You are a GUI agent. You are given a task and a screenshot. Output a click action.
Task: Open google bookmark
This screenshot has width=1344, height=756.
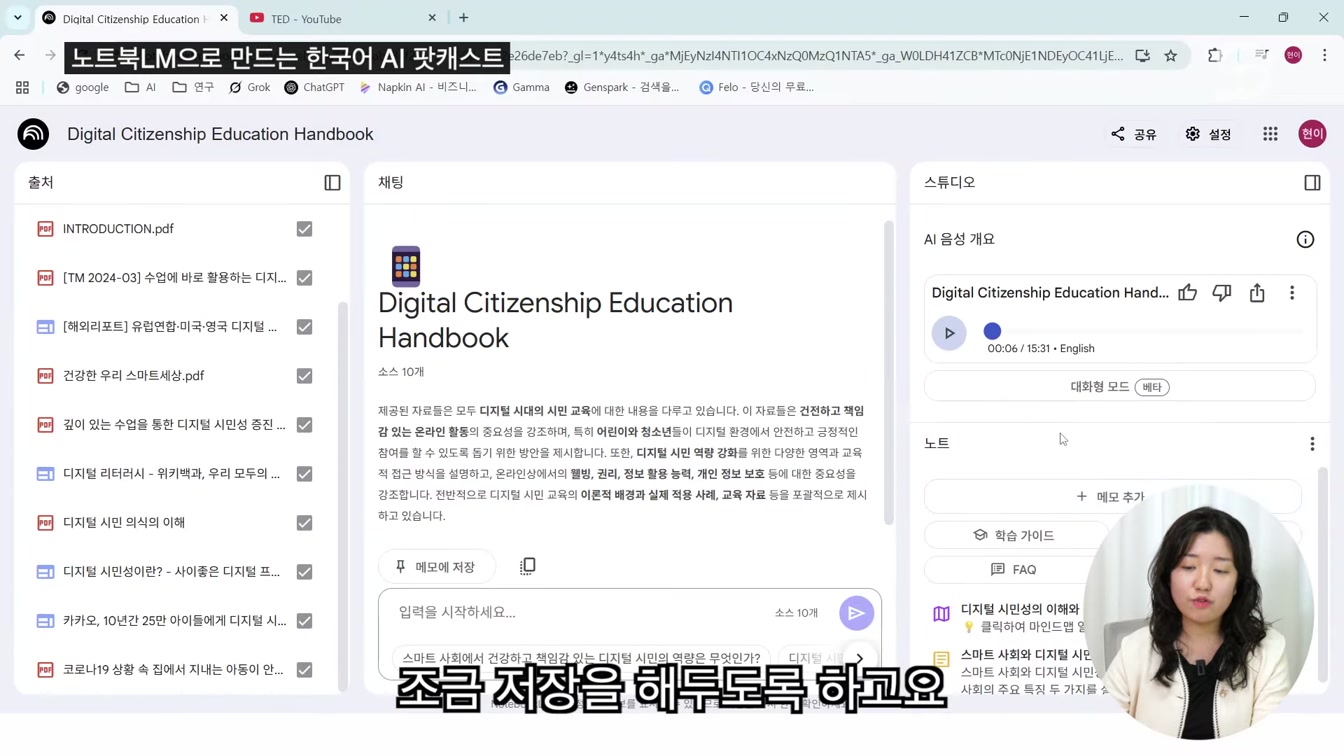point(83,88)
